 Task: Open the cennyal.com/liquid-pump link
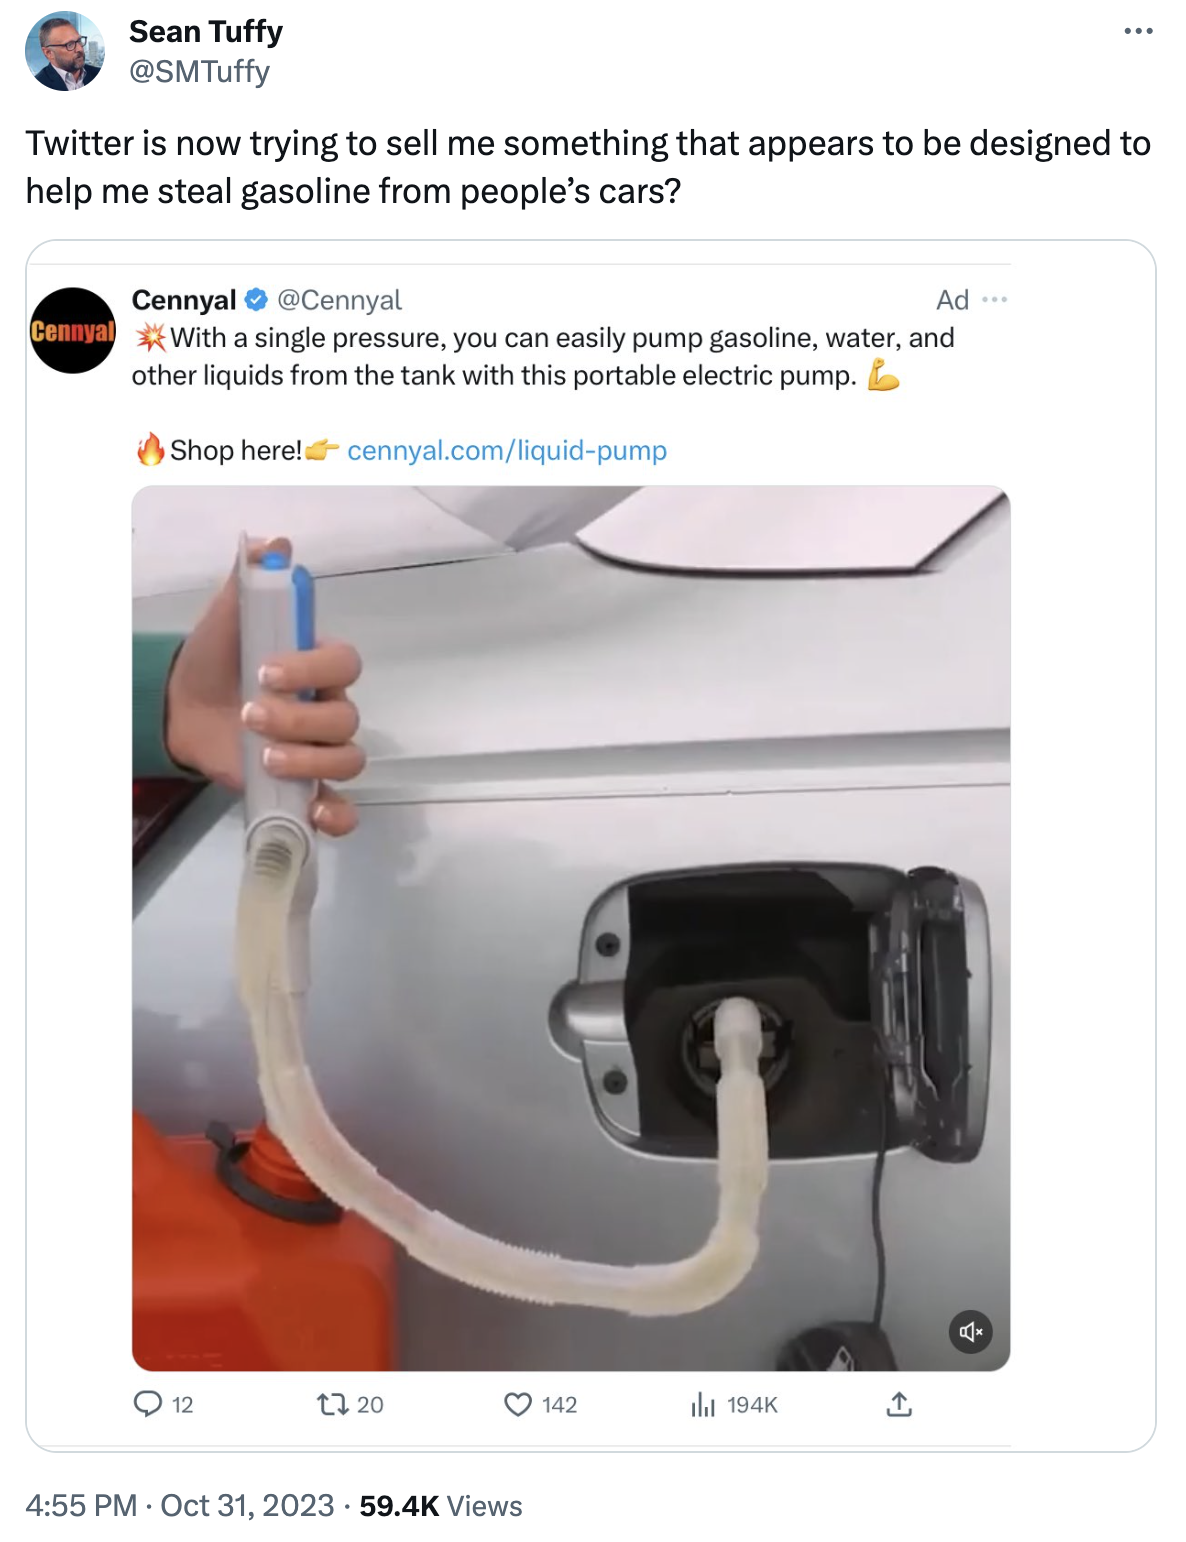pos(507,451)
